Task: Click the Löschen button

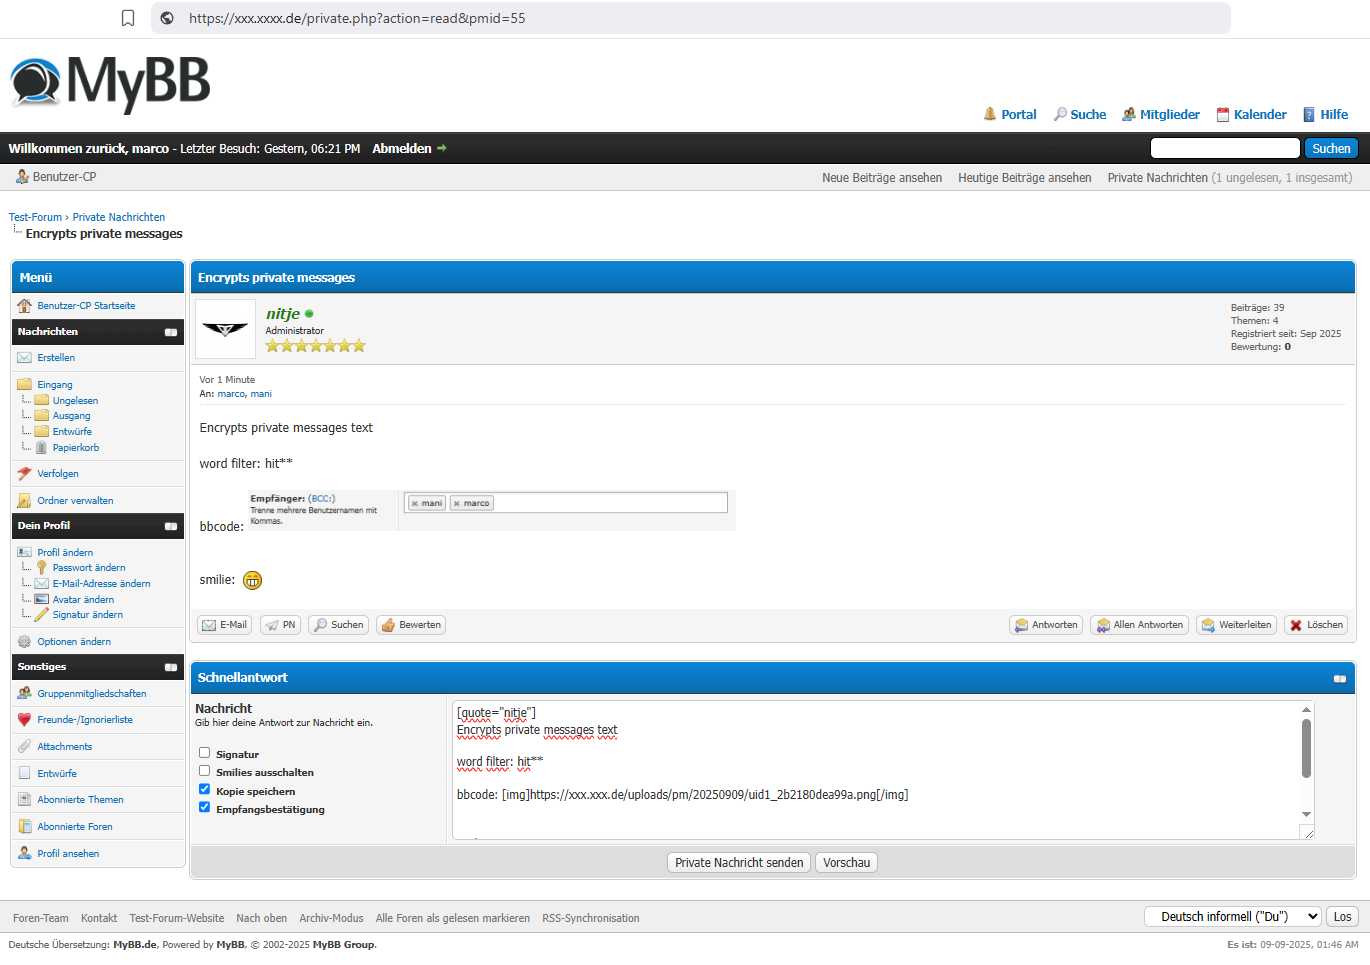Action: click(1316, 625)
